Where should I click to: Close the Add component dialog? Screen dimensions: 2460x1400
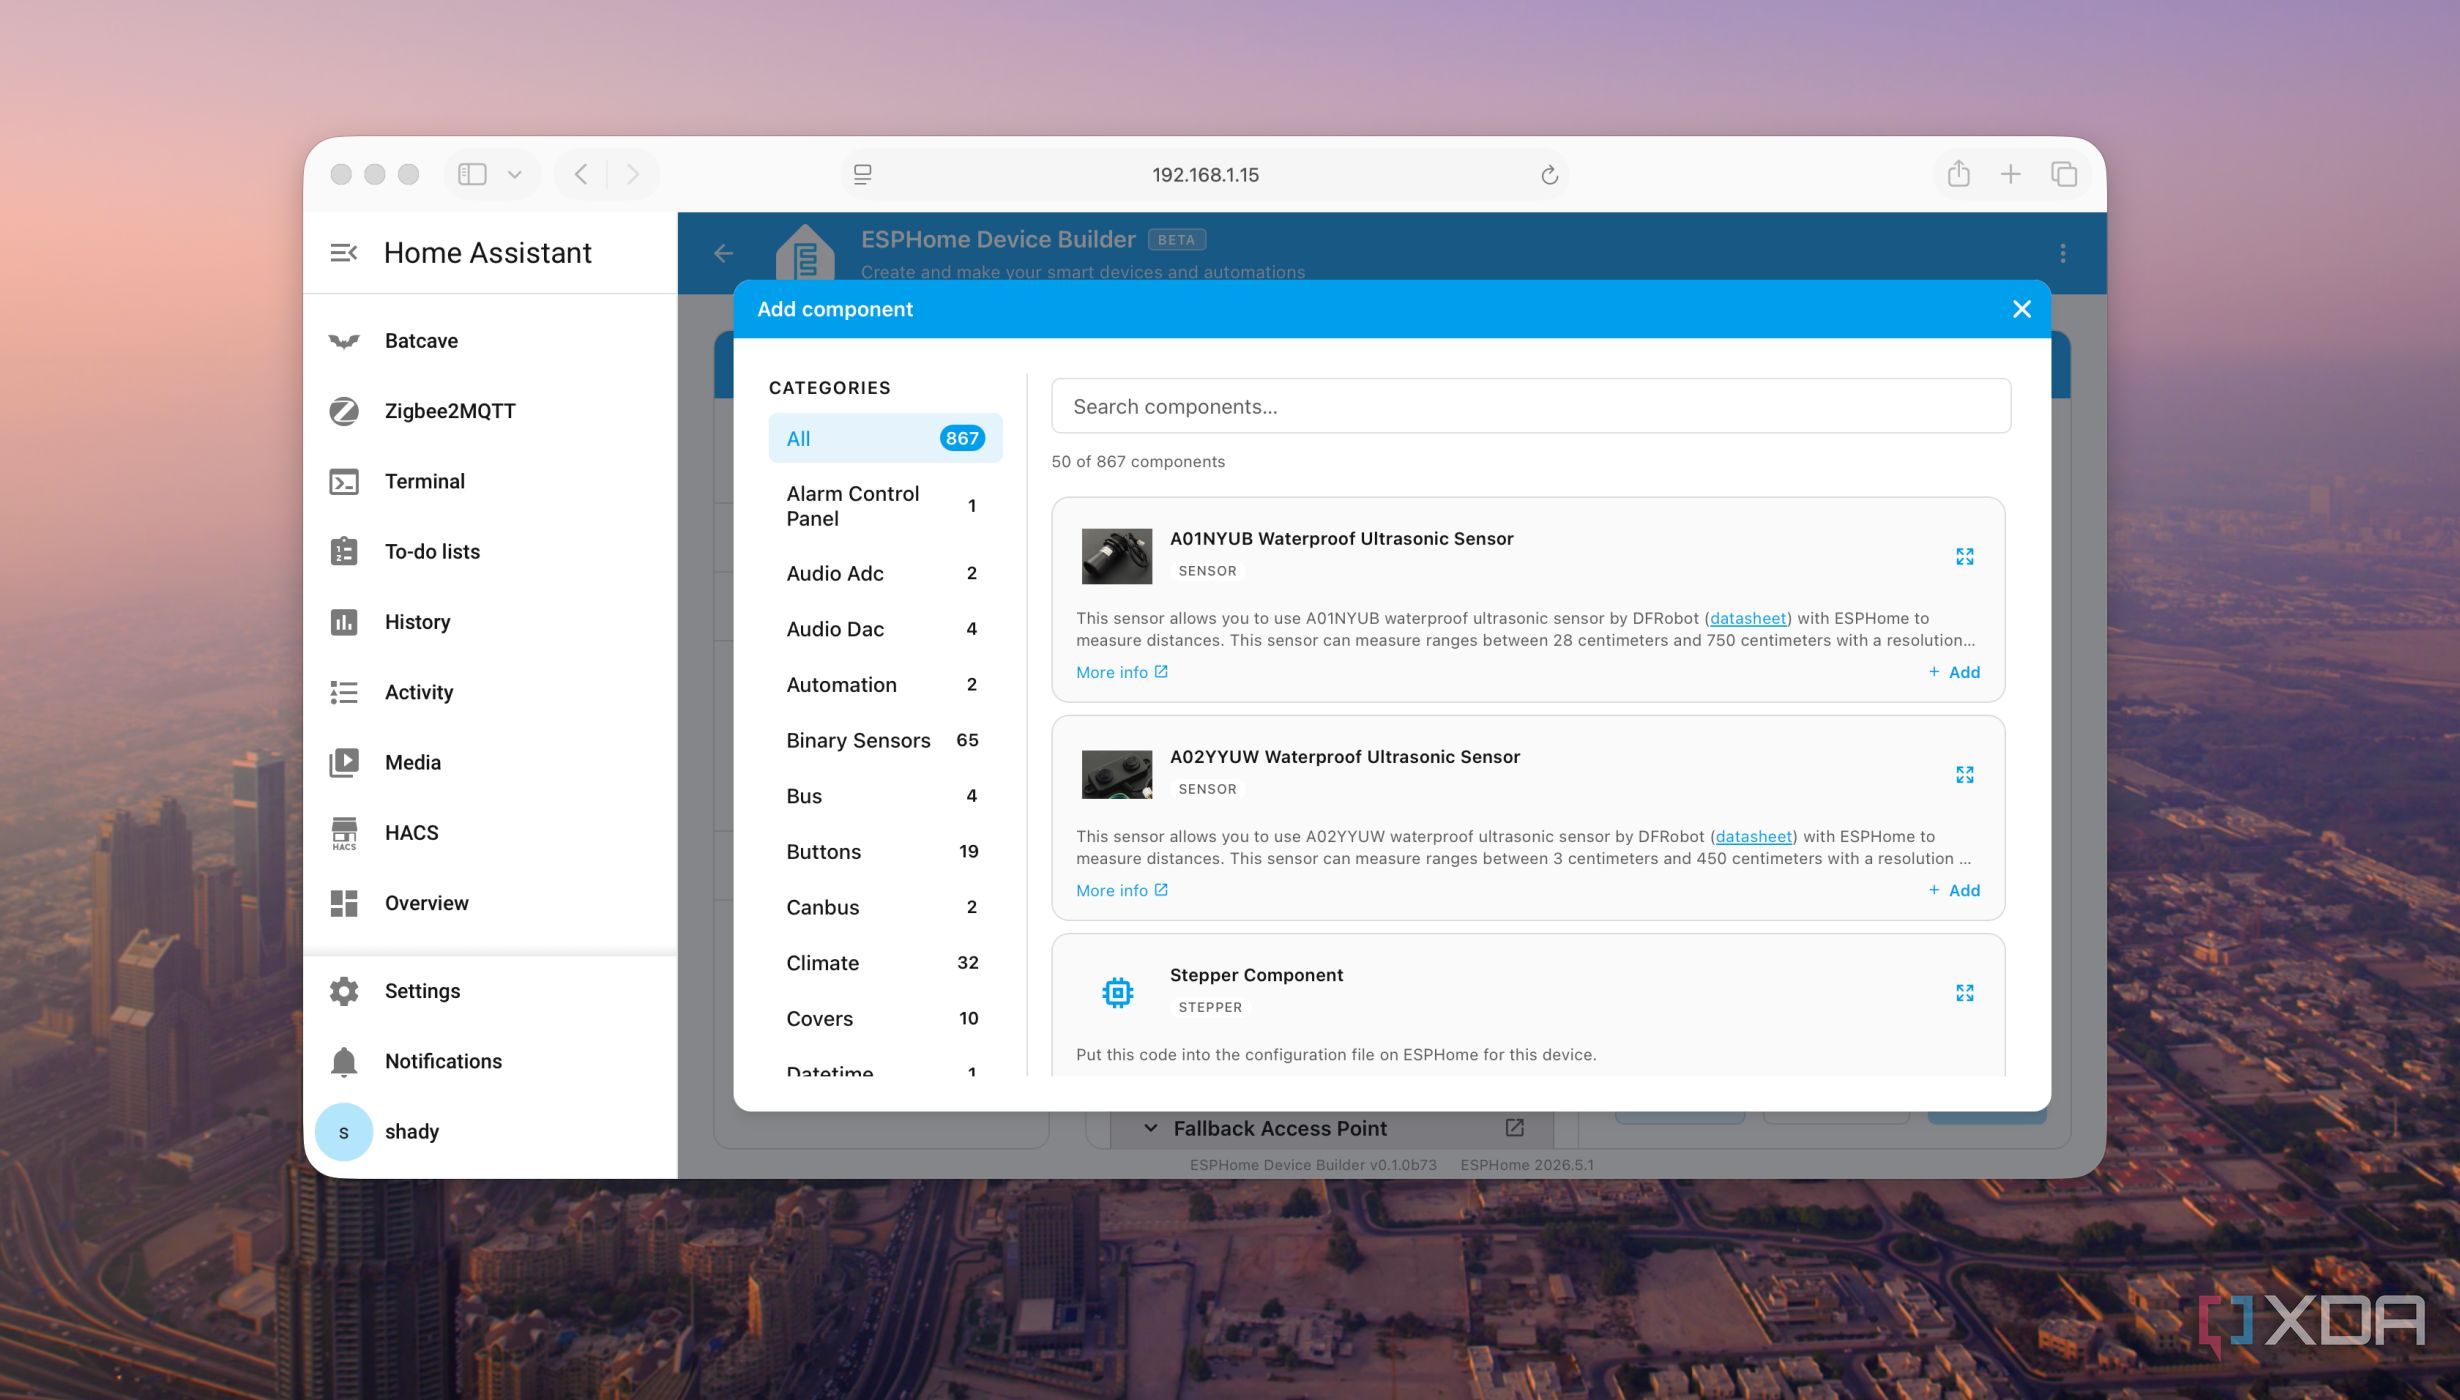coord(2021,309)
